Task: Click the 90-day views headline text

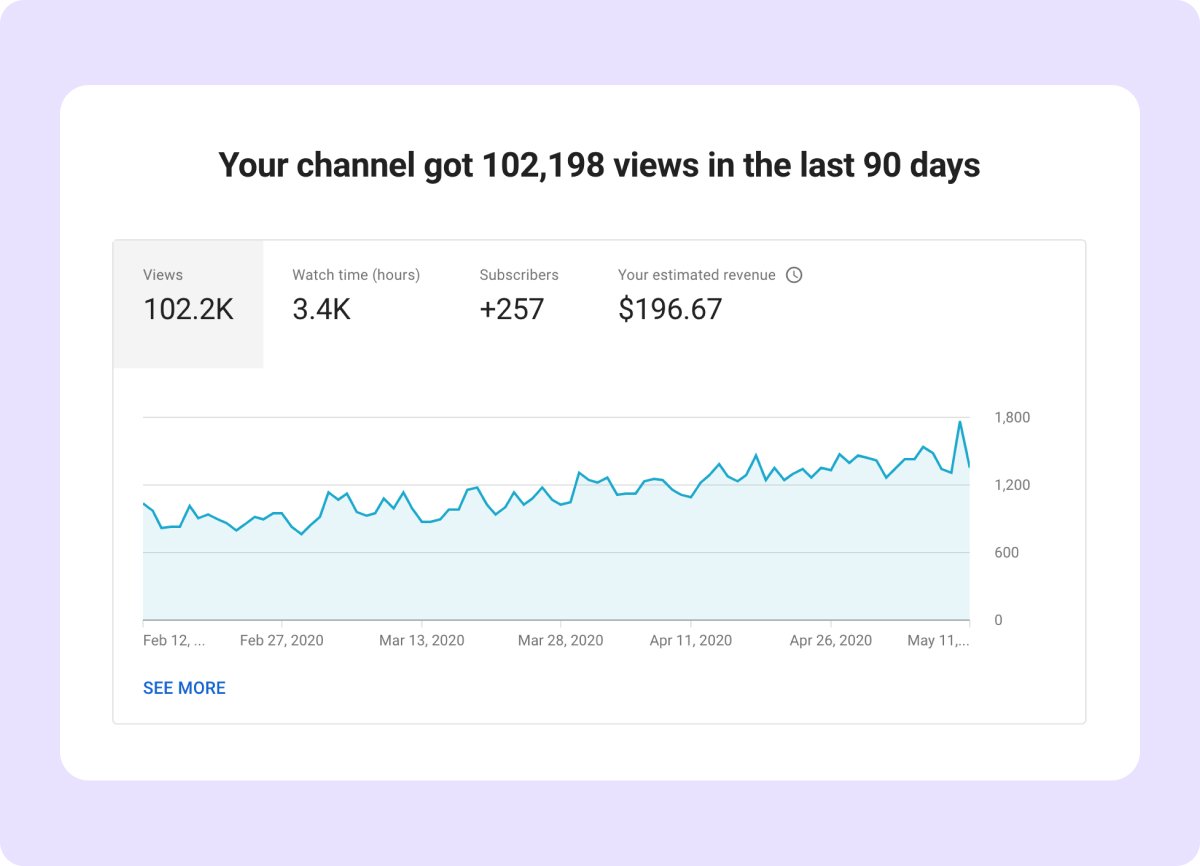Action: click(600, 165)
